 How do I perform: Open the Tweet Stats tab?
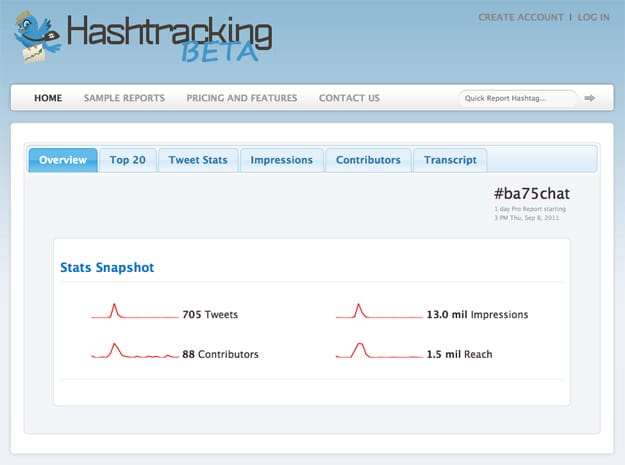[198, 160]
